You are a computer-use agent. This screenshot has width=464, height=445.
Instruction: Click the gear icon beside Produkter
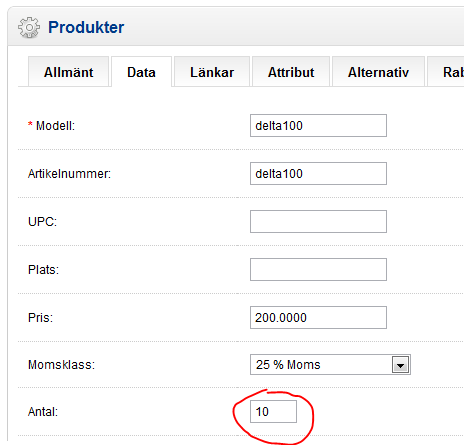(29, 27)
